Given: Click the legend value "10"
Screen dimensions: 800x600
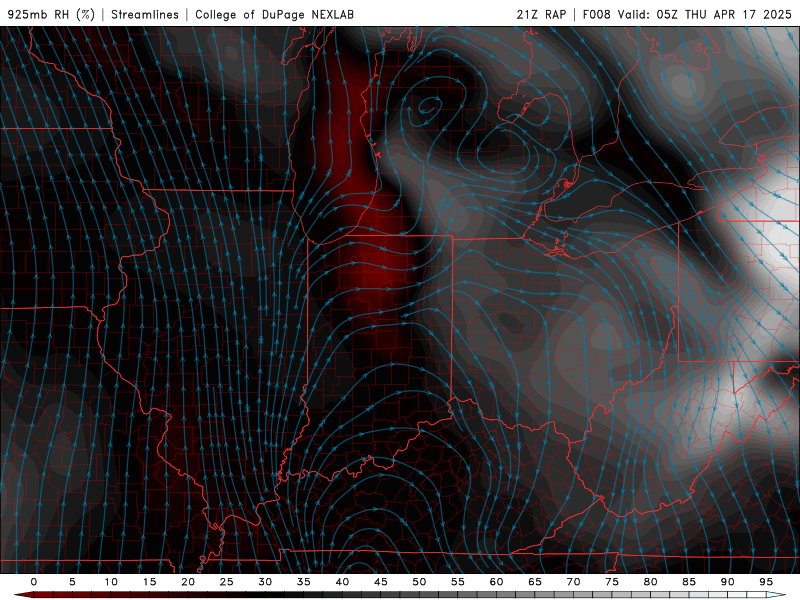Looking at the screenshot, I should click(x=111, y=582).
